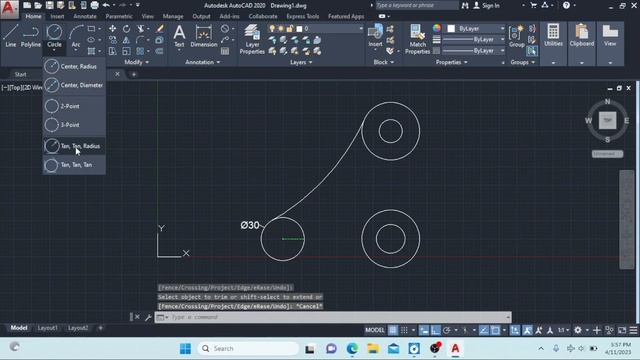Click the Undo arrow icon
Screen dimensions: 640x360
[x=106, y=5]
